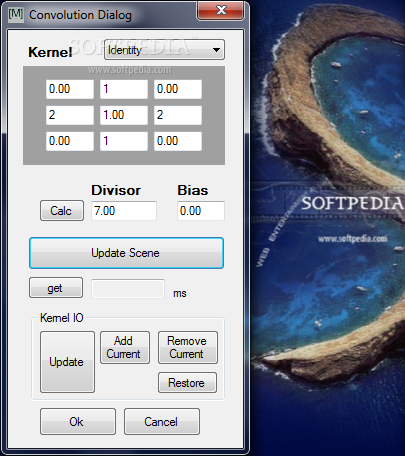This screenshot has width=405, height=456.
Task: Click the Update Scene button
Action: 126,253
